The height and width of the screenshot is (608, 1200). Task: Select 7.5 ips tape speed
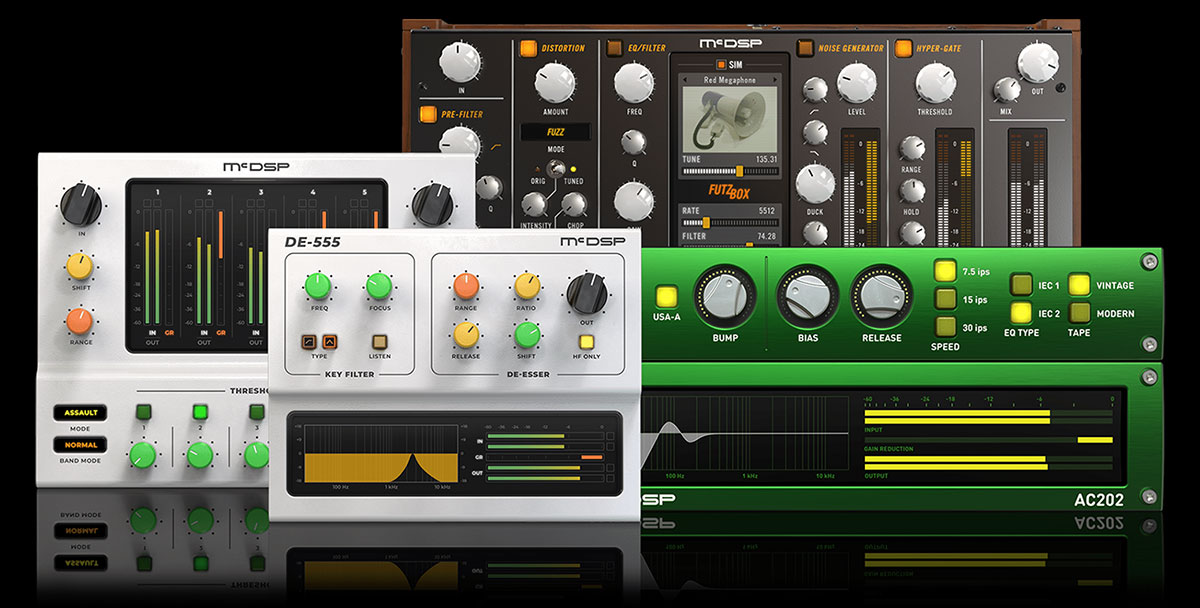[x=945, y=271]
